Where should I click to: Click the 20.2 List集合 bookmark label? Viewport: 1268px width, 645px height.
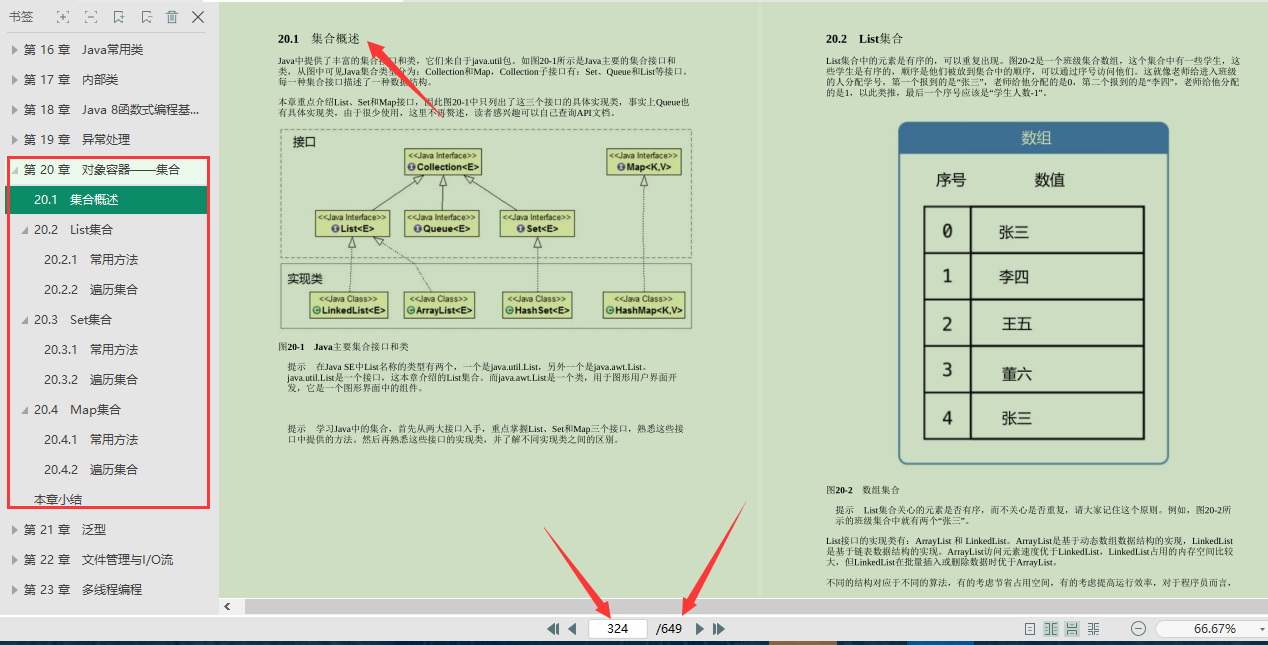pos(73,229)
